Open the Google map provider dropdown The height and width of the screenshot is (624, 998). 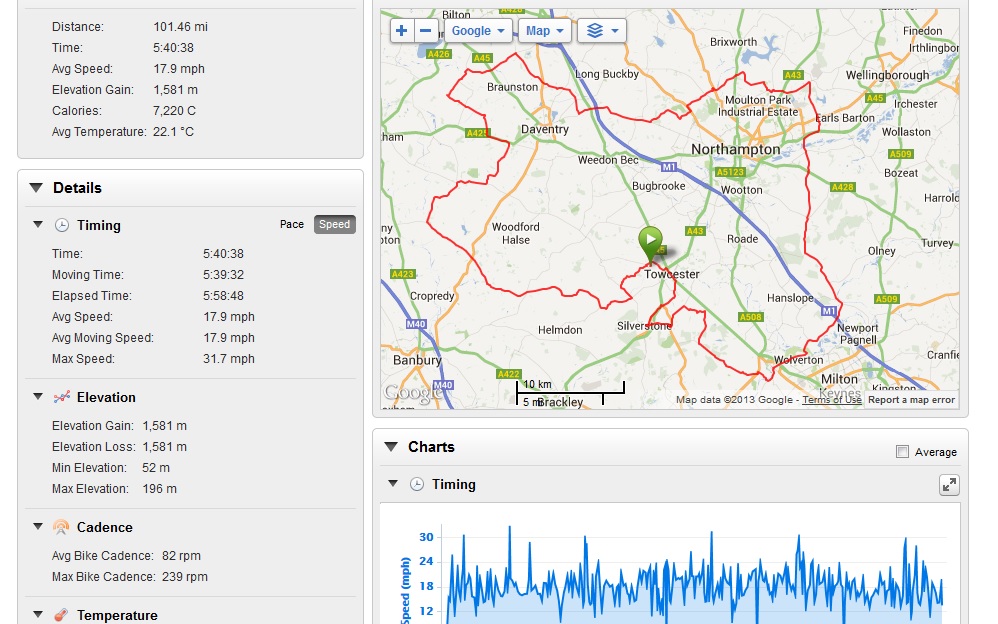(x=478, y=31)
